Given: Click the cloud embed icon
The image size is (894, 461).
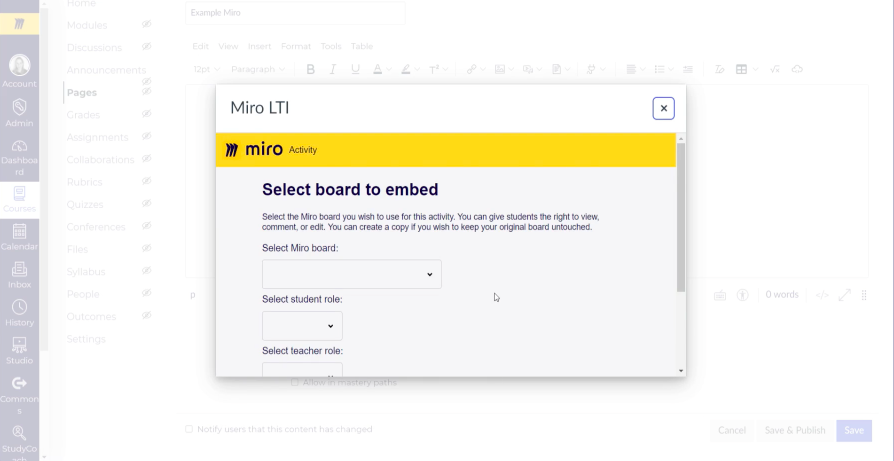Looking at the screenshot, I should 797,70.
